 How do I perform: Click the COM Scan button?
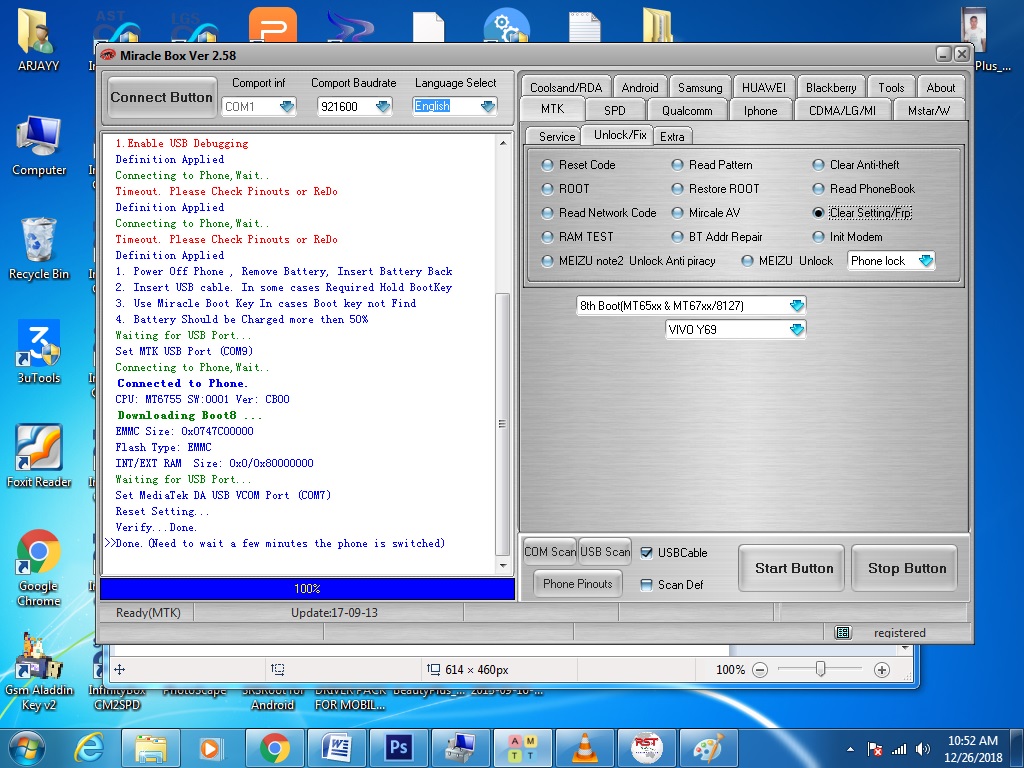pos(551,552)
